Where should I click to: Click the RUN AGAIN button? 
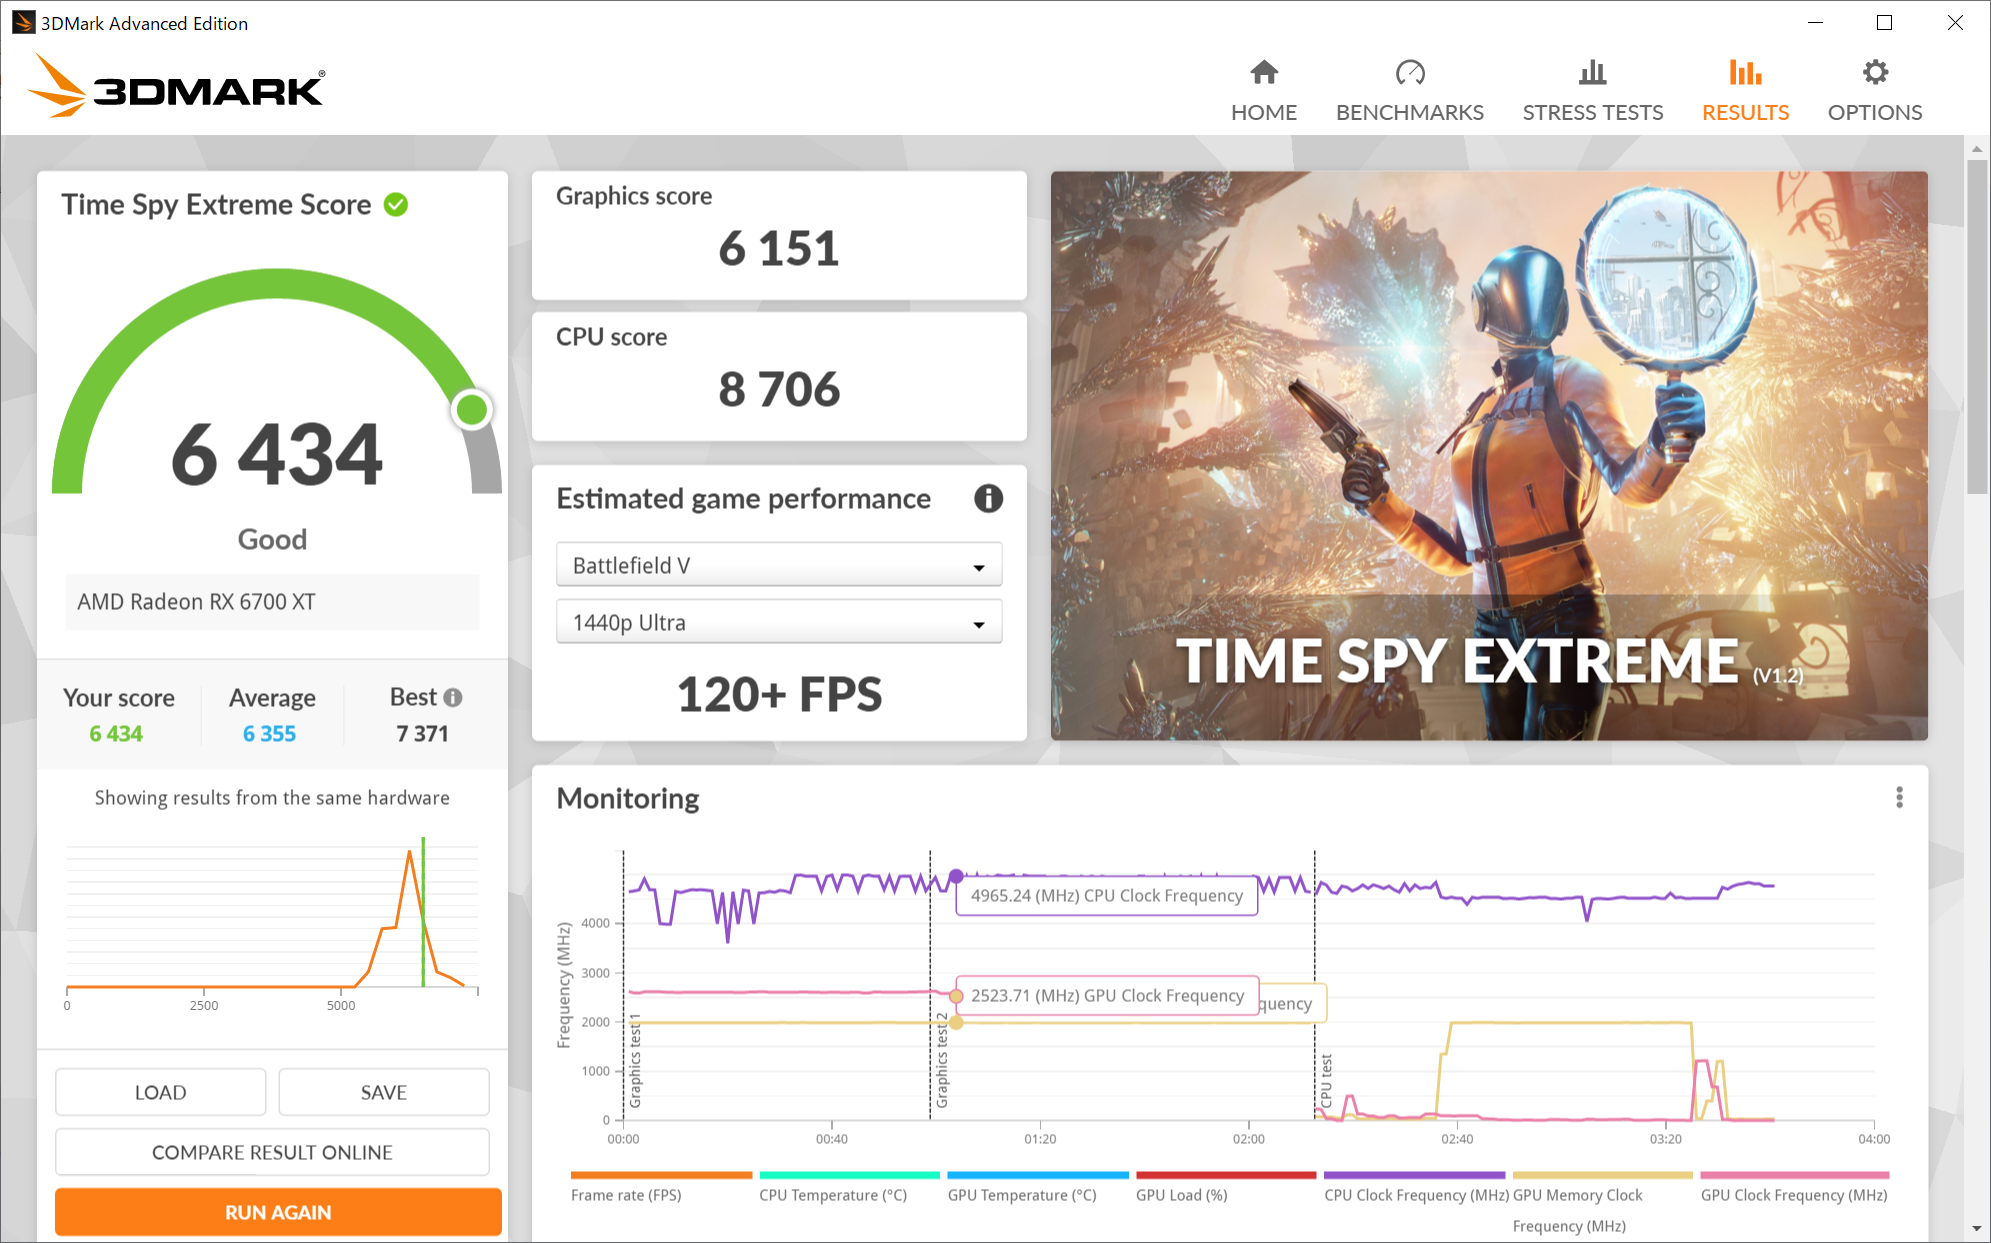point(278,1212)
